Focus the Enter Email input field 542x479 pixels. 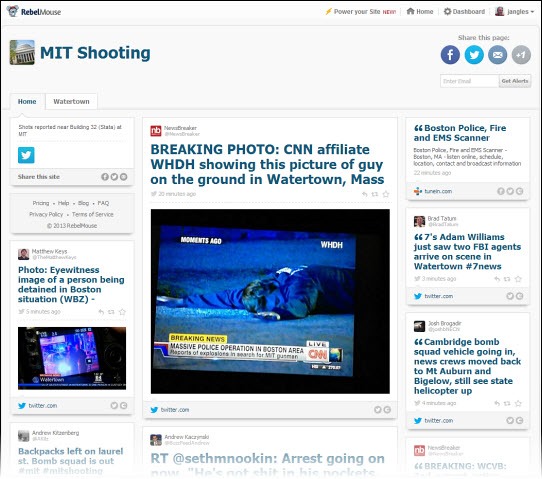[x=469, y=81]
